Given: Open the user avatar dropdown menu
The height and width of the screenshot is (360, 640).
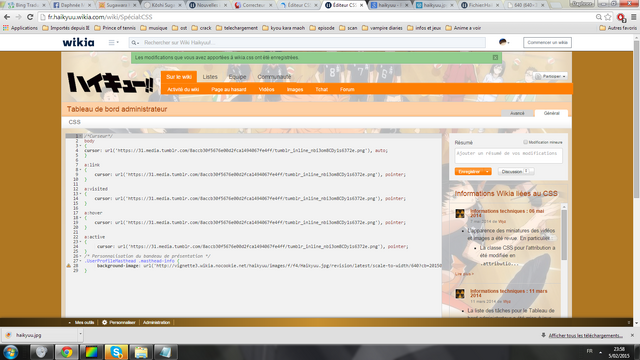Looking at the screenshot, I should 504,42.
